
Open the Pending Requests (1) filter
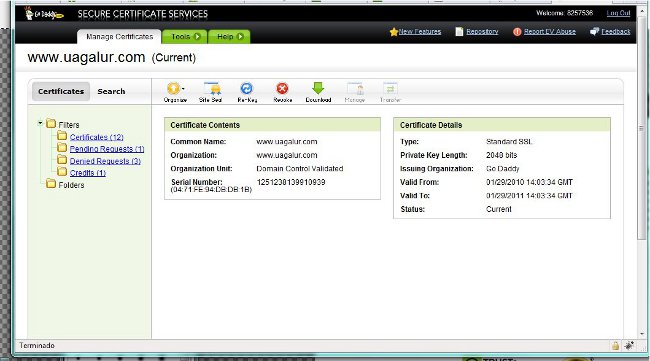pyautogui.click(x=107, y=149)
